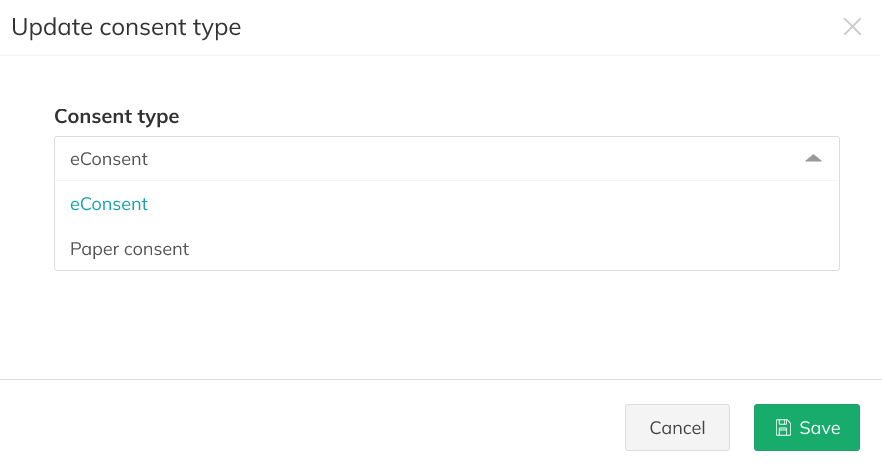Viewport: 882px width, 474px height.
Task: Toggle the Consent type dropdown caret
Action: pyautogui.click(x=813, y=159)
